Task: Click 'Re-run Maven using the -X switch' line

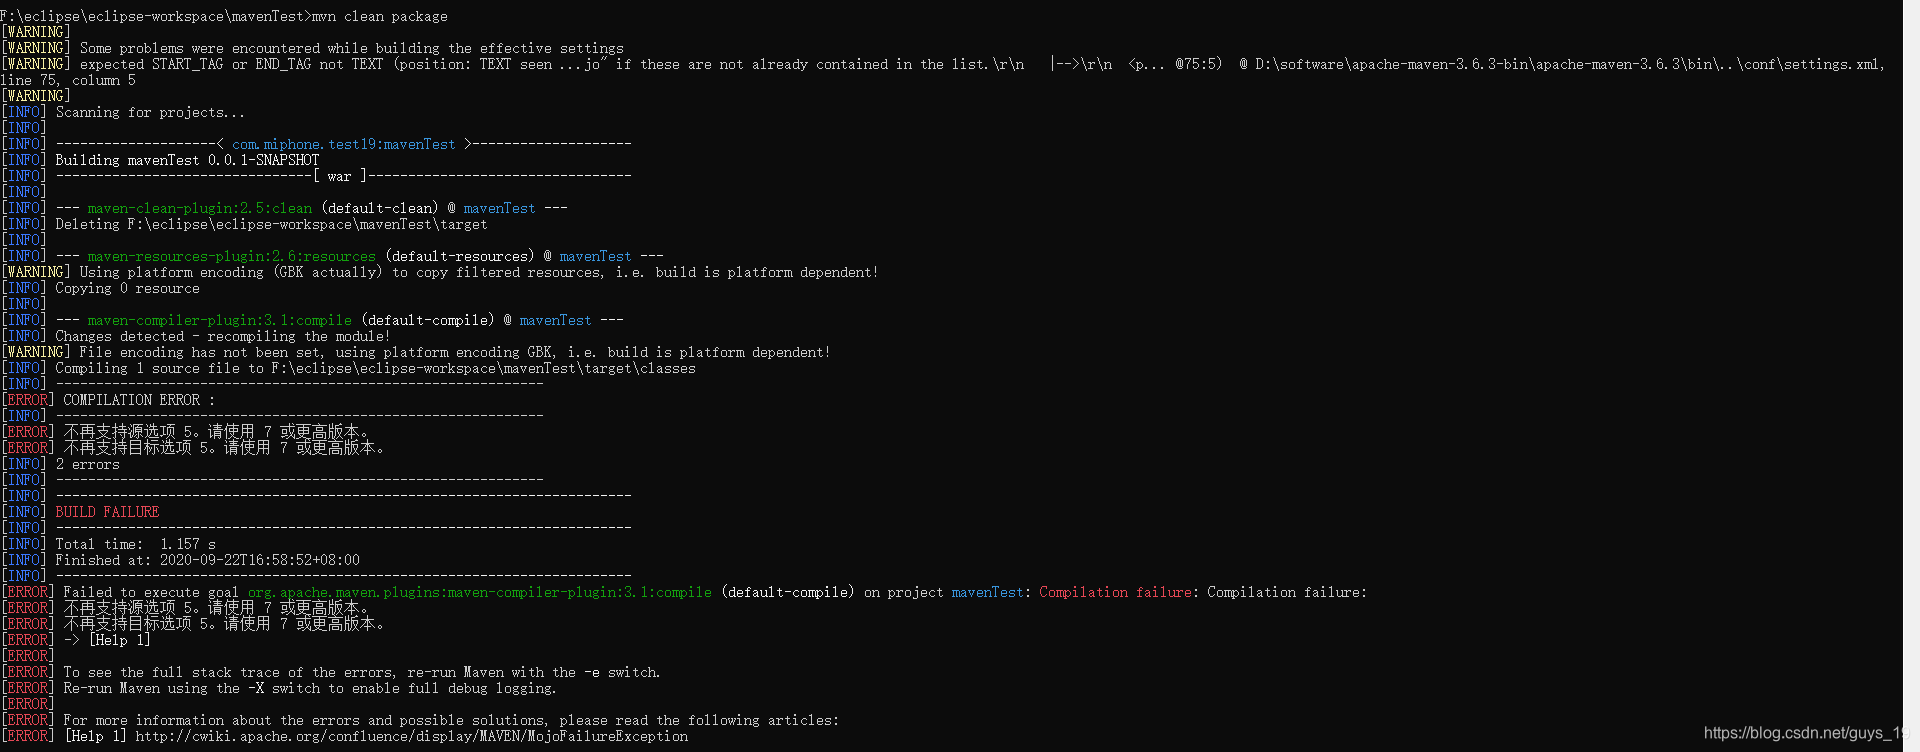Action: (309, 688)
